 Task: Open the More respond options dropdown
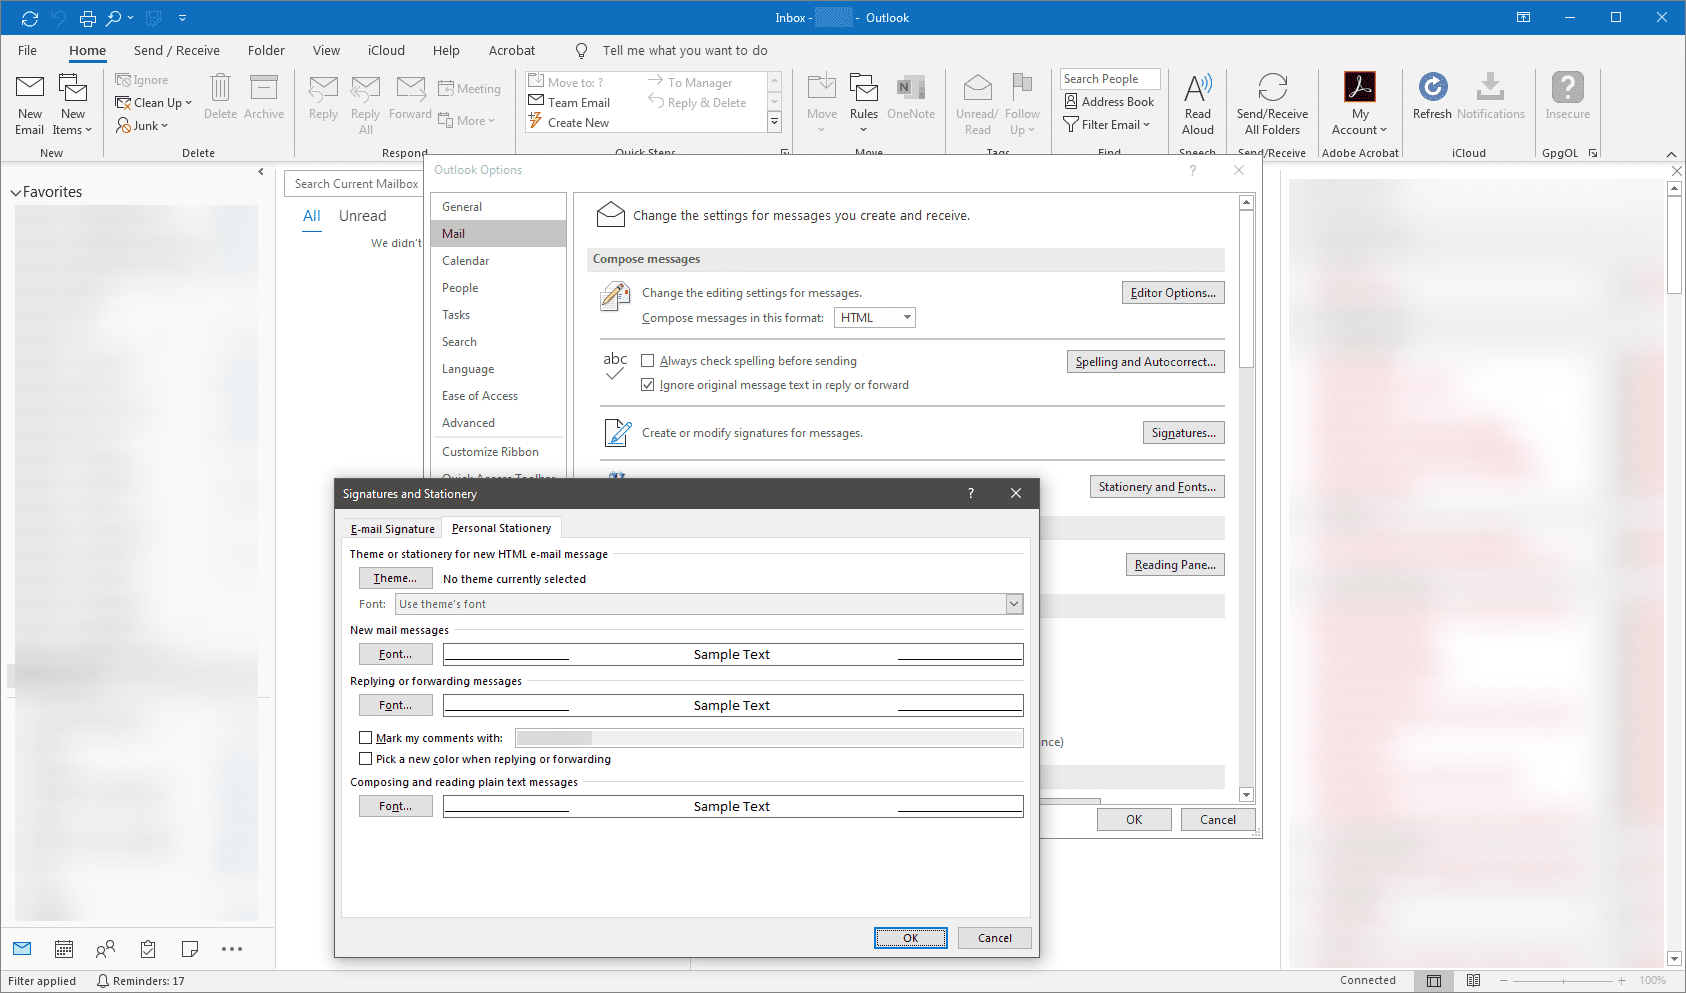tap(467, 121)
